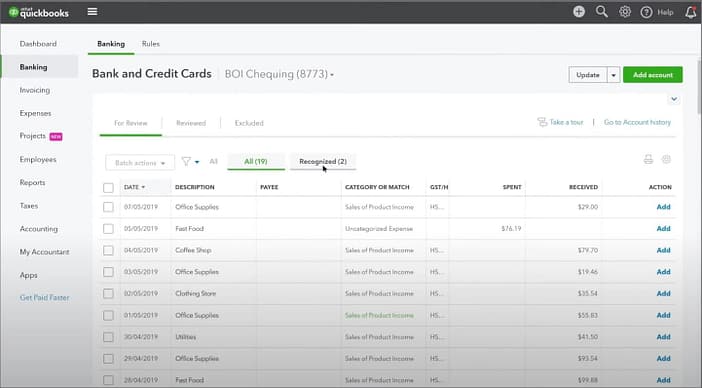This screenshot has width=702, height=388.
Task: Add the 30/04/2019 Utilities transaction
Action: click(x=663, y=337)
